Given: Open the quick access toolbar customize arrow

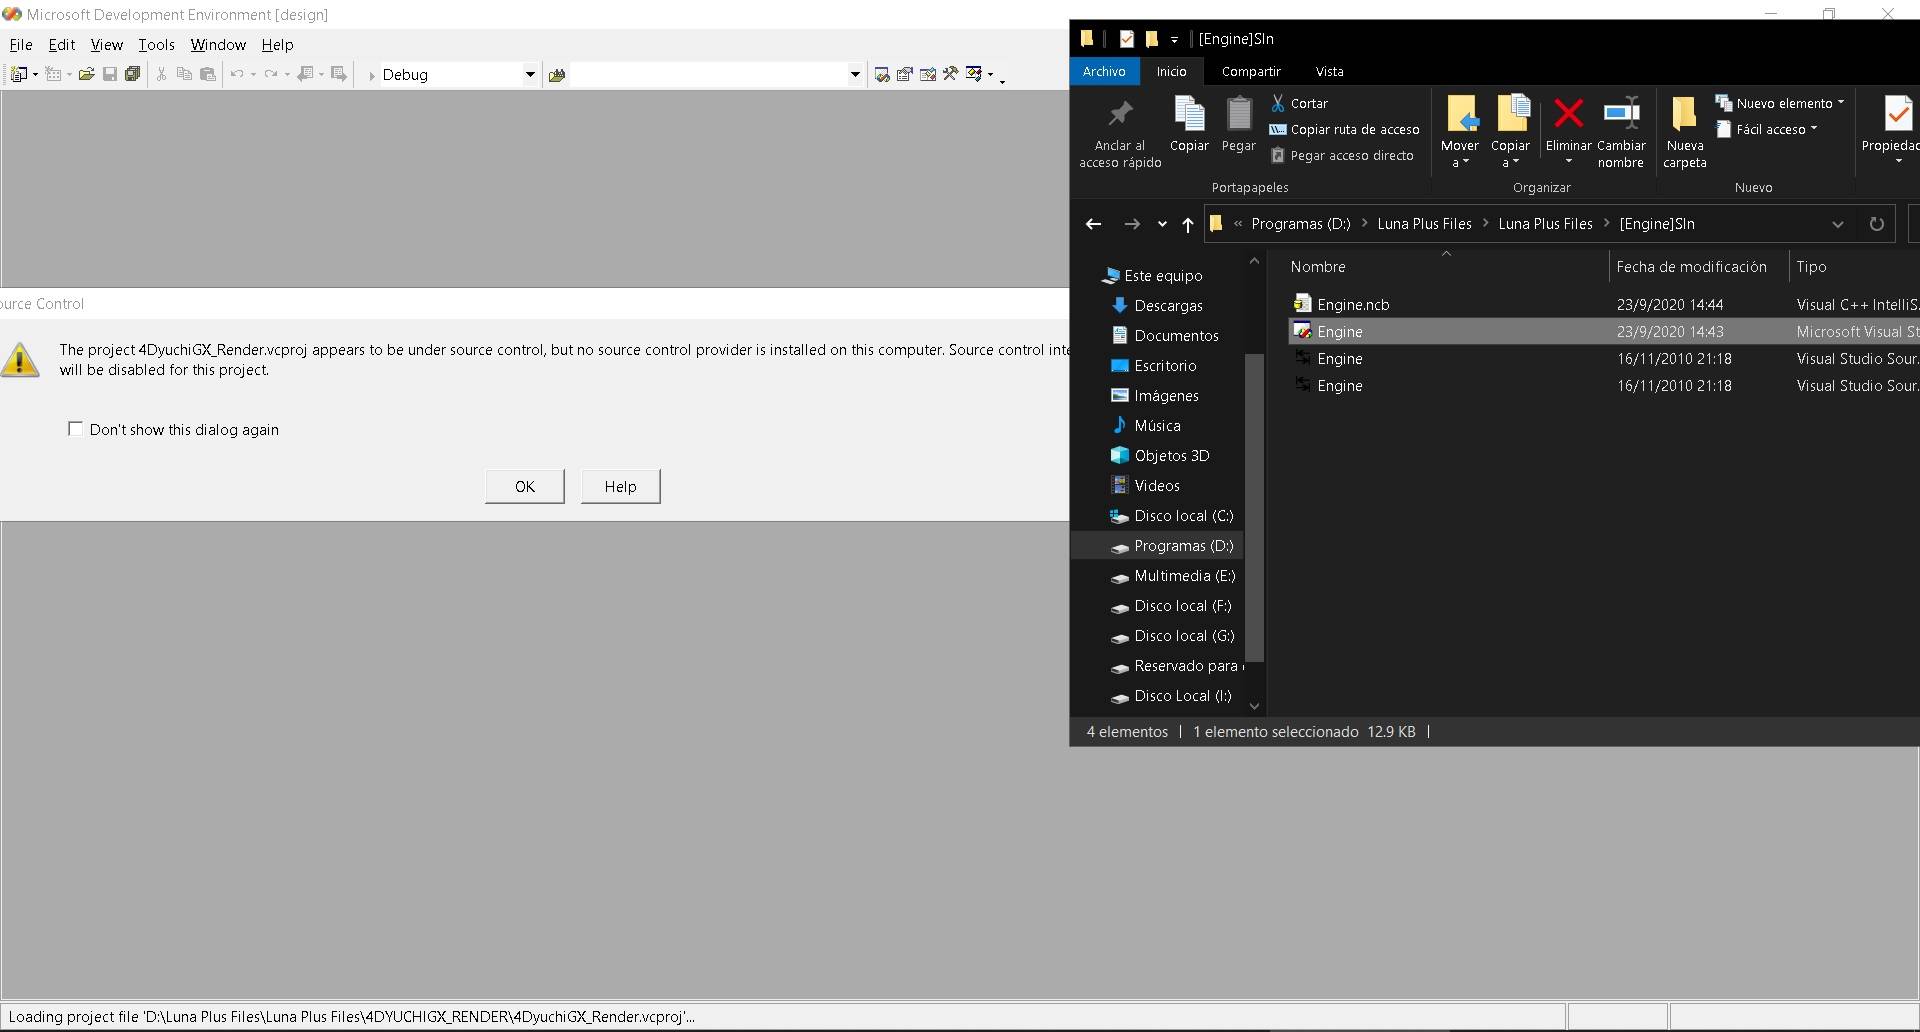Looking at the screenshot, I should pyautogui.click(x=1174, y=39).
